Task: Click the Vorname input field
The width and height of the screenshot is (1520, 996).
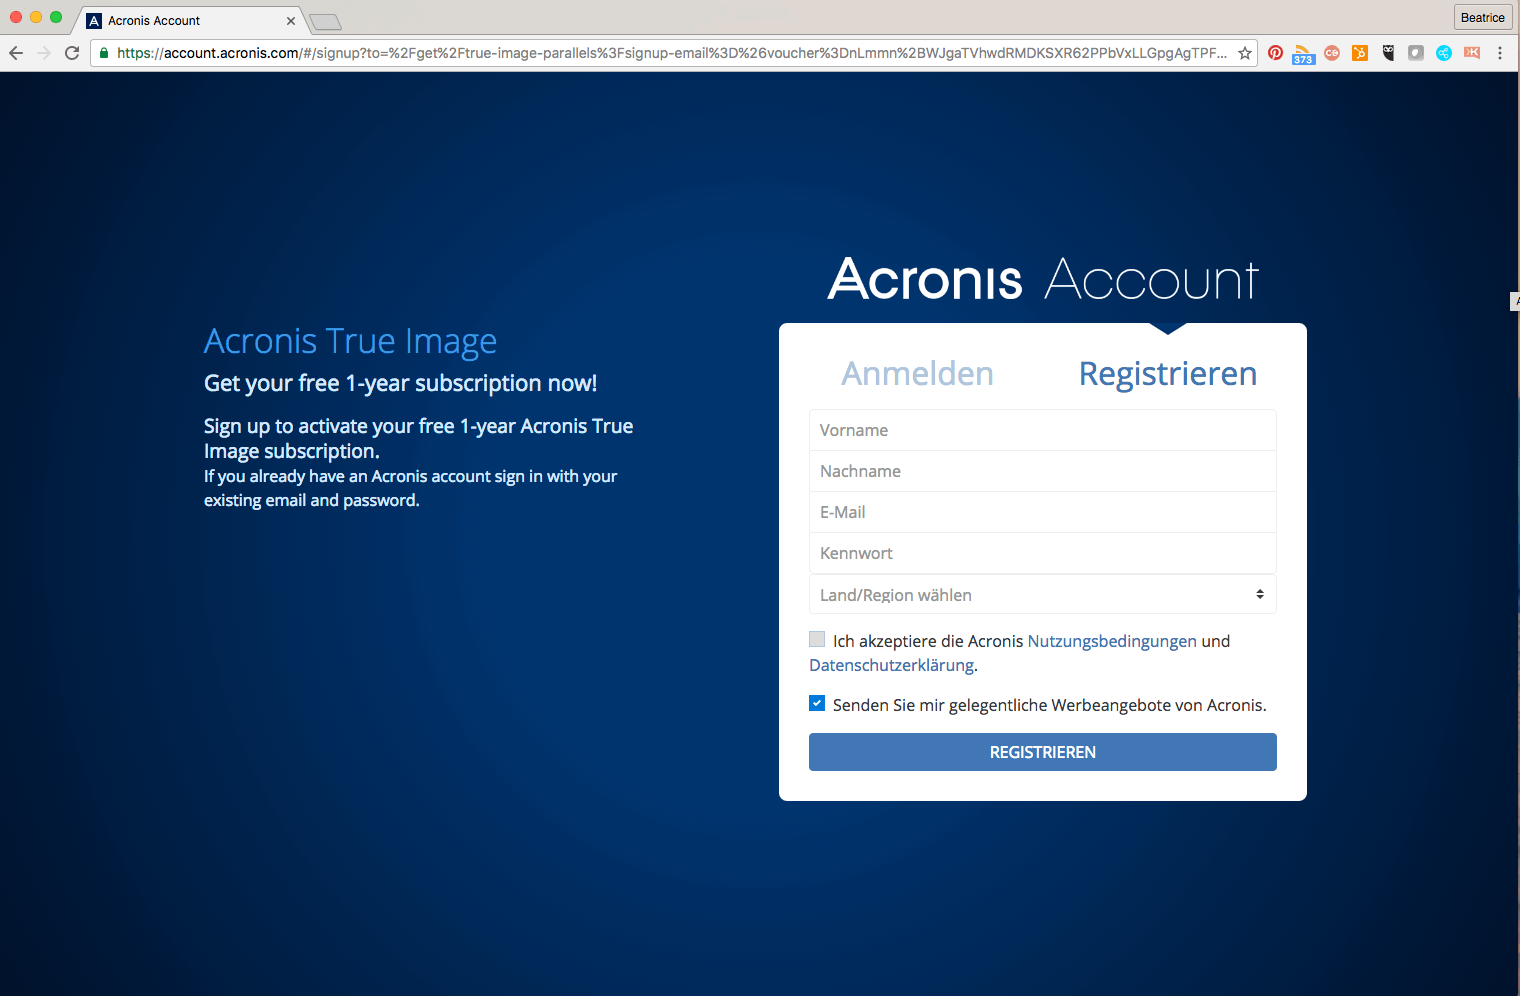Action: tap(1043, 430)
